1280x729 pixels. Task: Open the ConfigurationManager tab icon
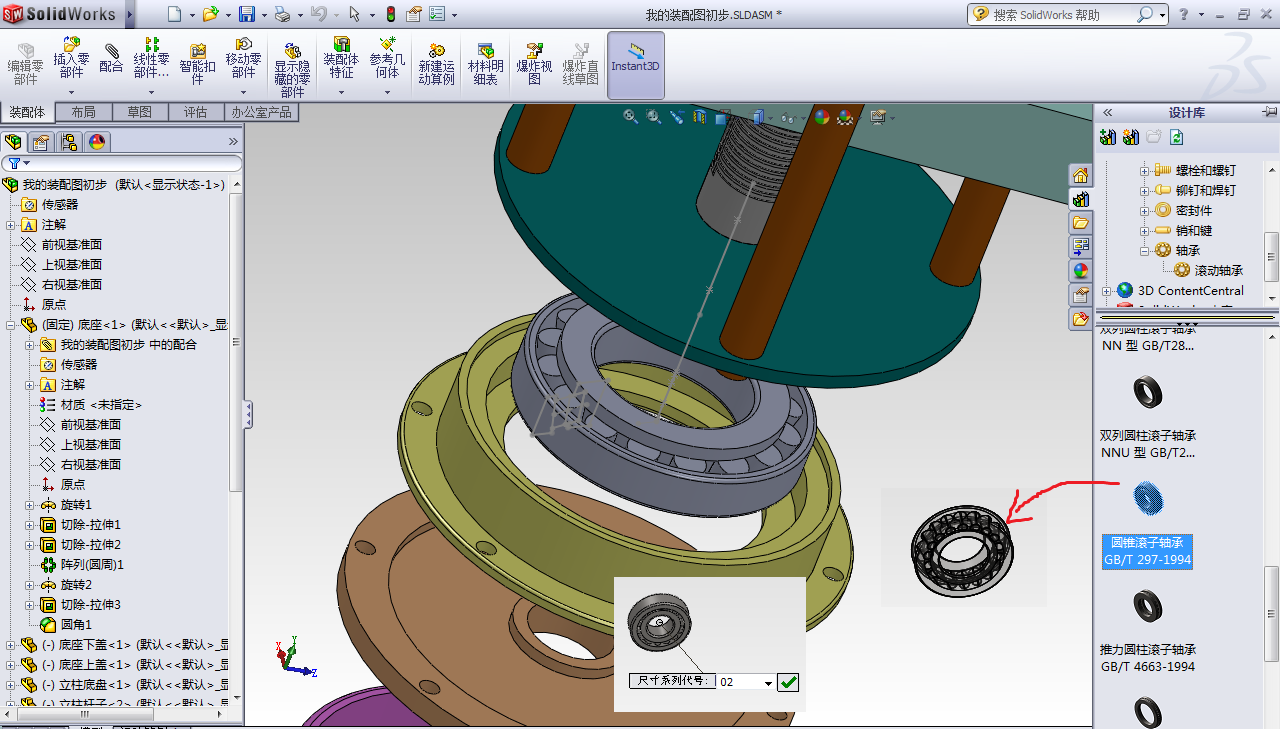69,142
